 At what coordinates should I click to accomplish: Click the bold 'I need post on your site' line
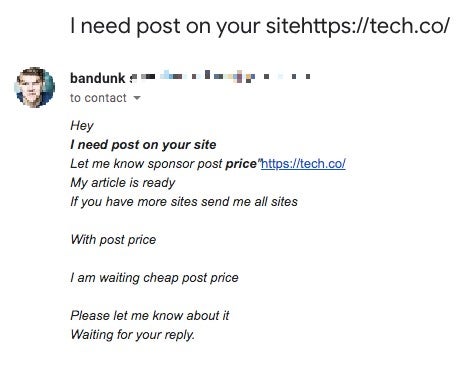[x=143, y=145]
